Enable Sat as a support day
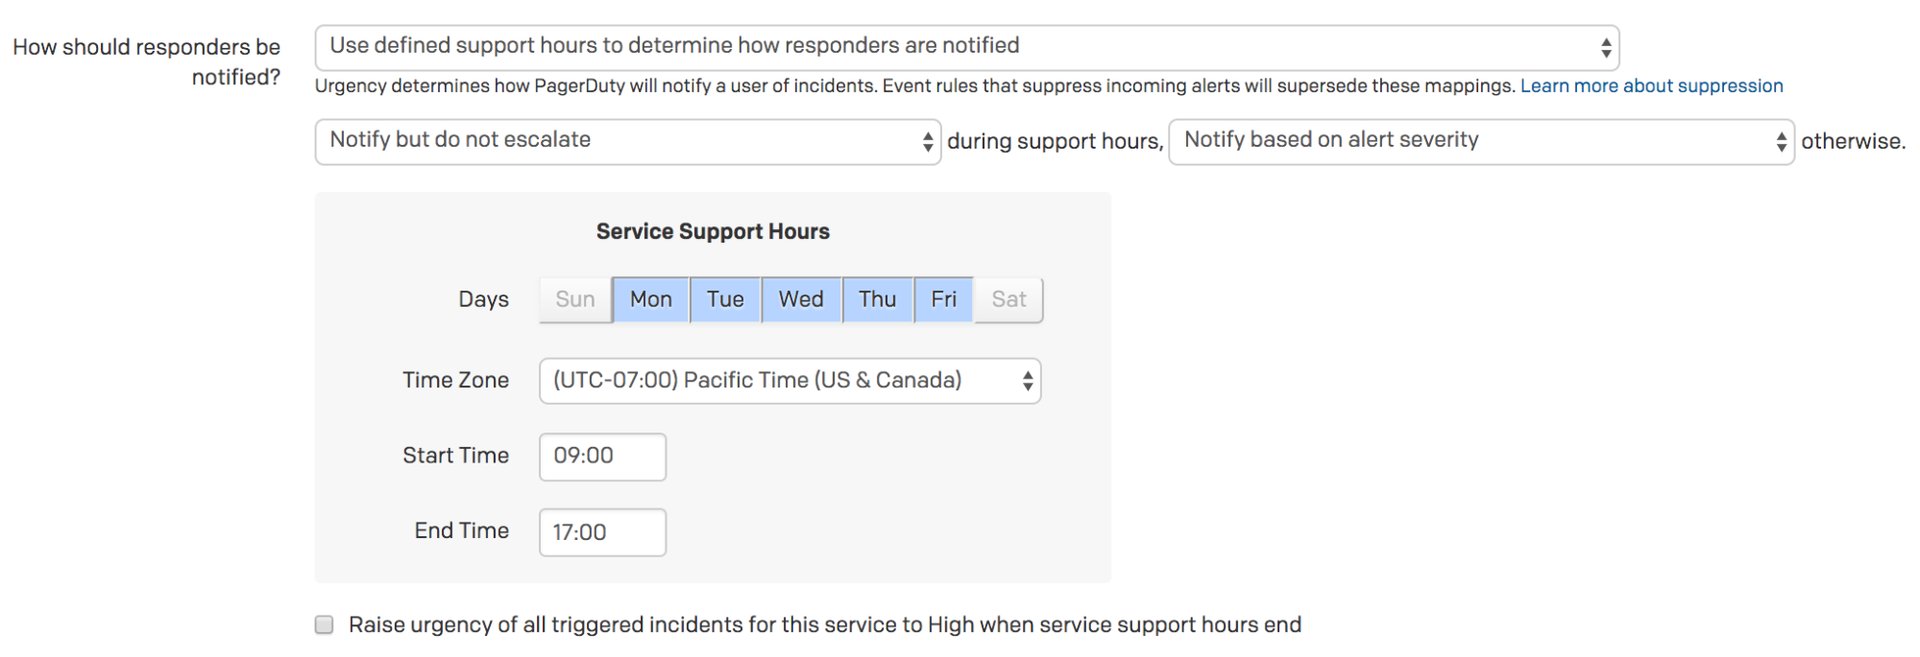Image resolution: width=1920 pixels, height=657 pixels. [1009, 300]
